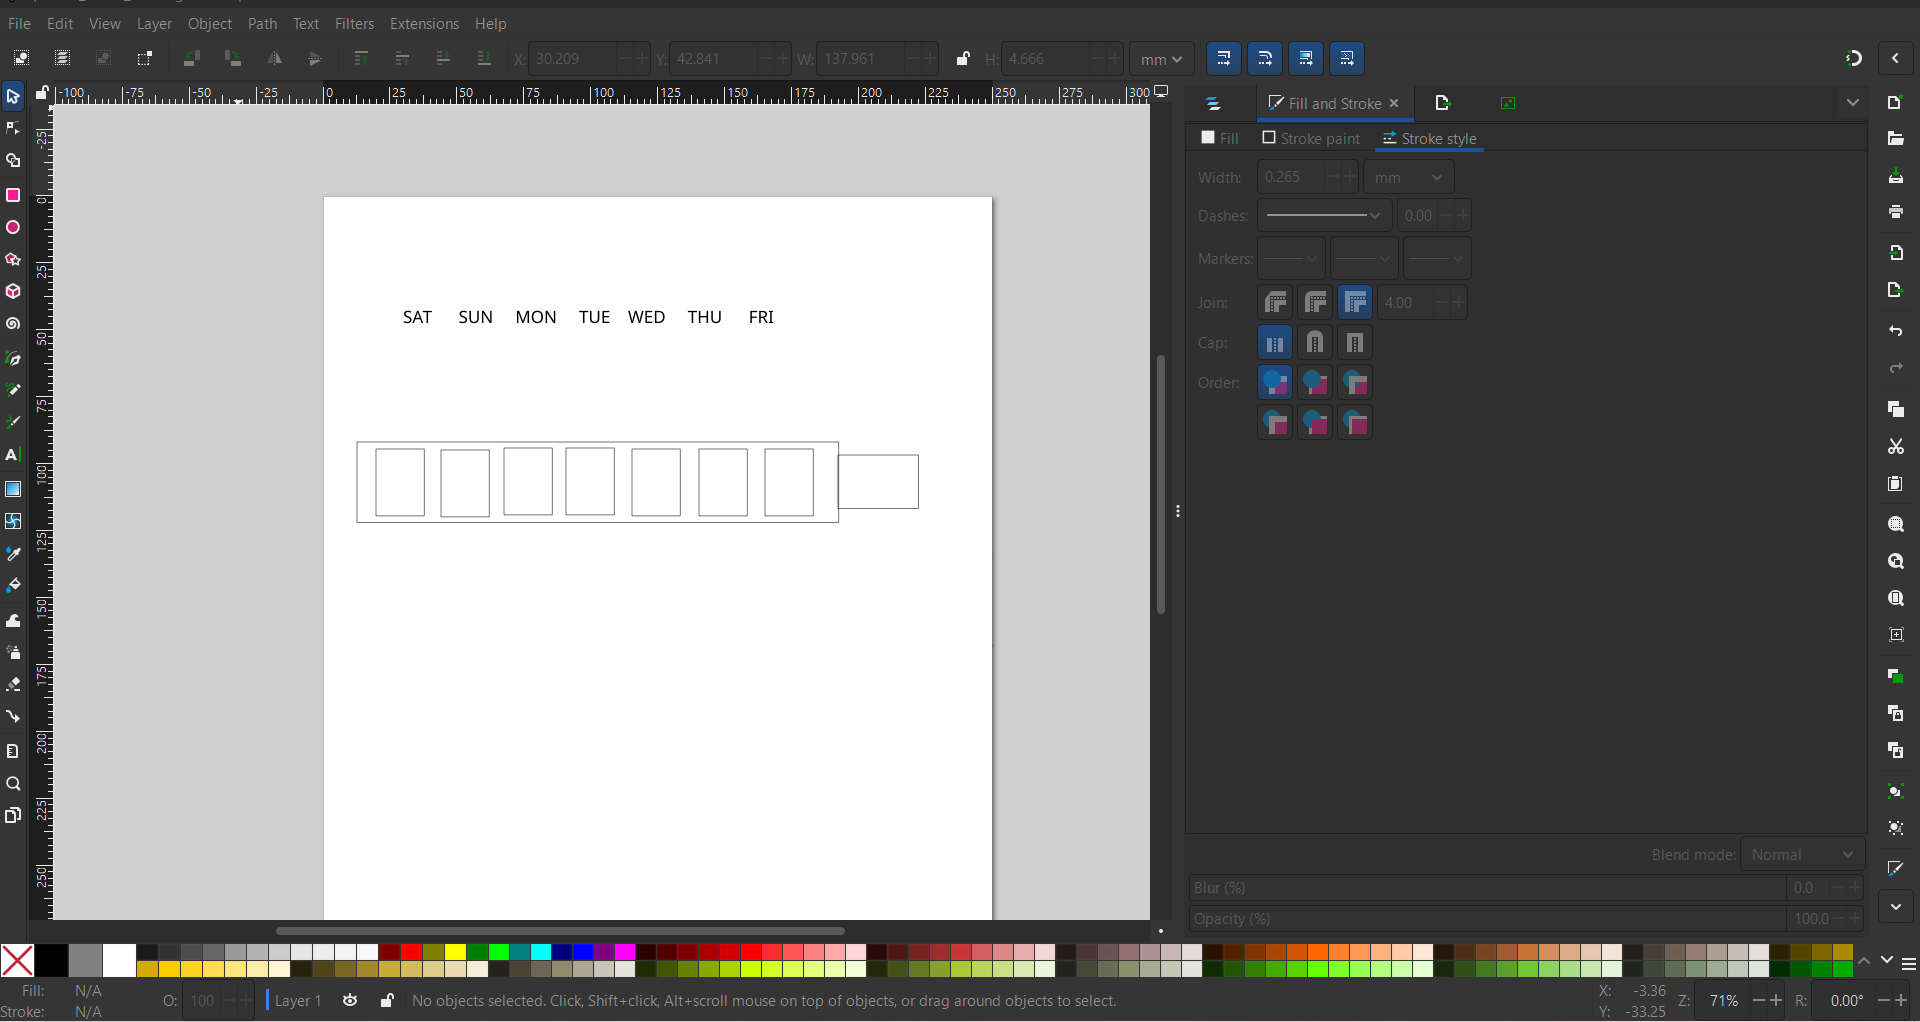The image size is (1920, 1022).
Task: Pick the black palette swatch
Action: tap(51, 961)
